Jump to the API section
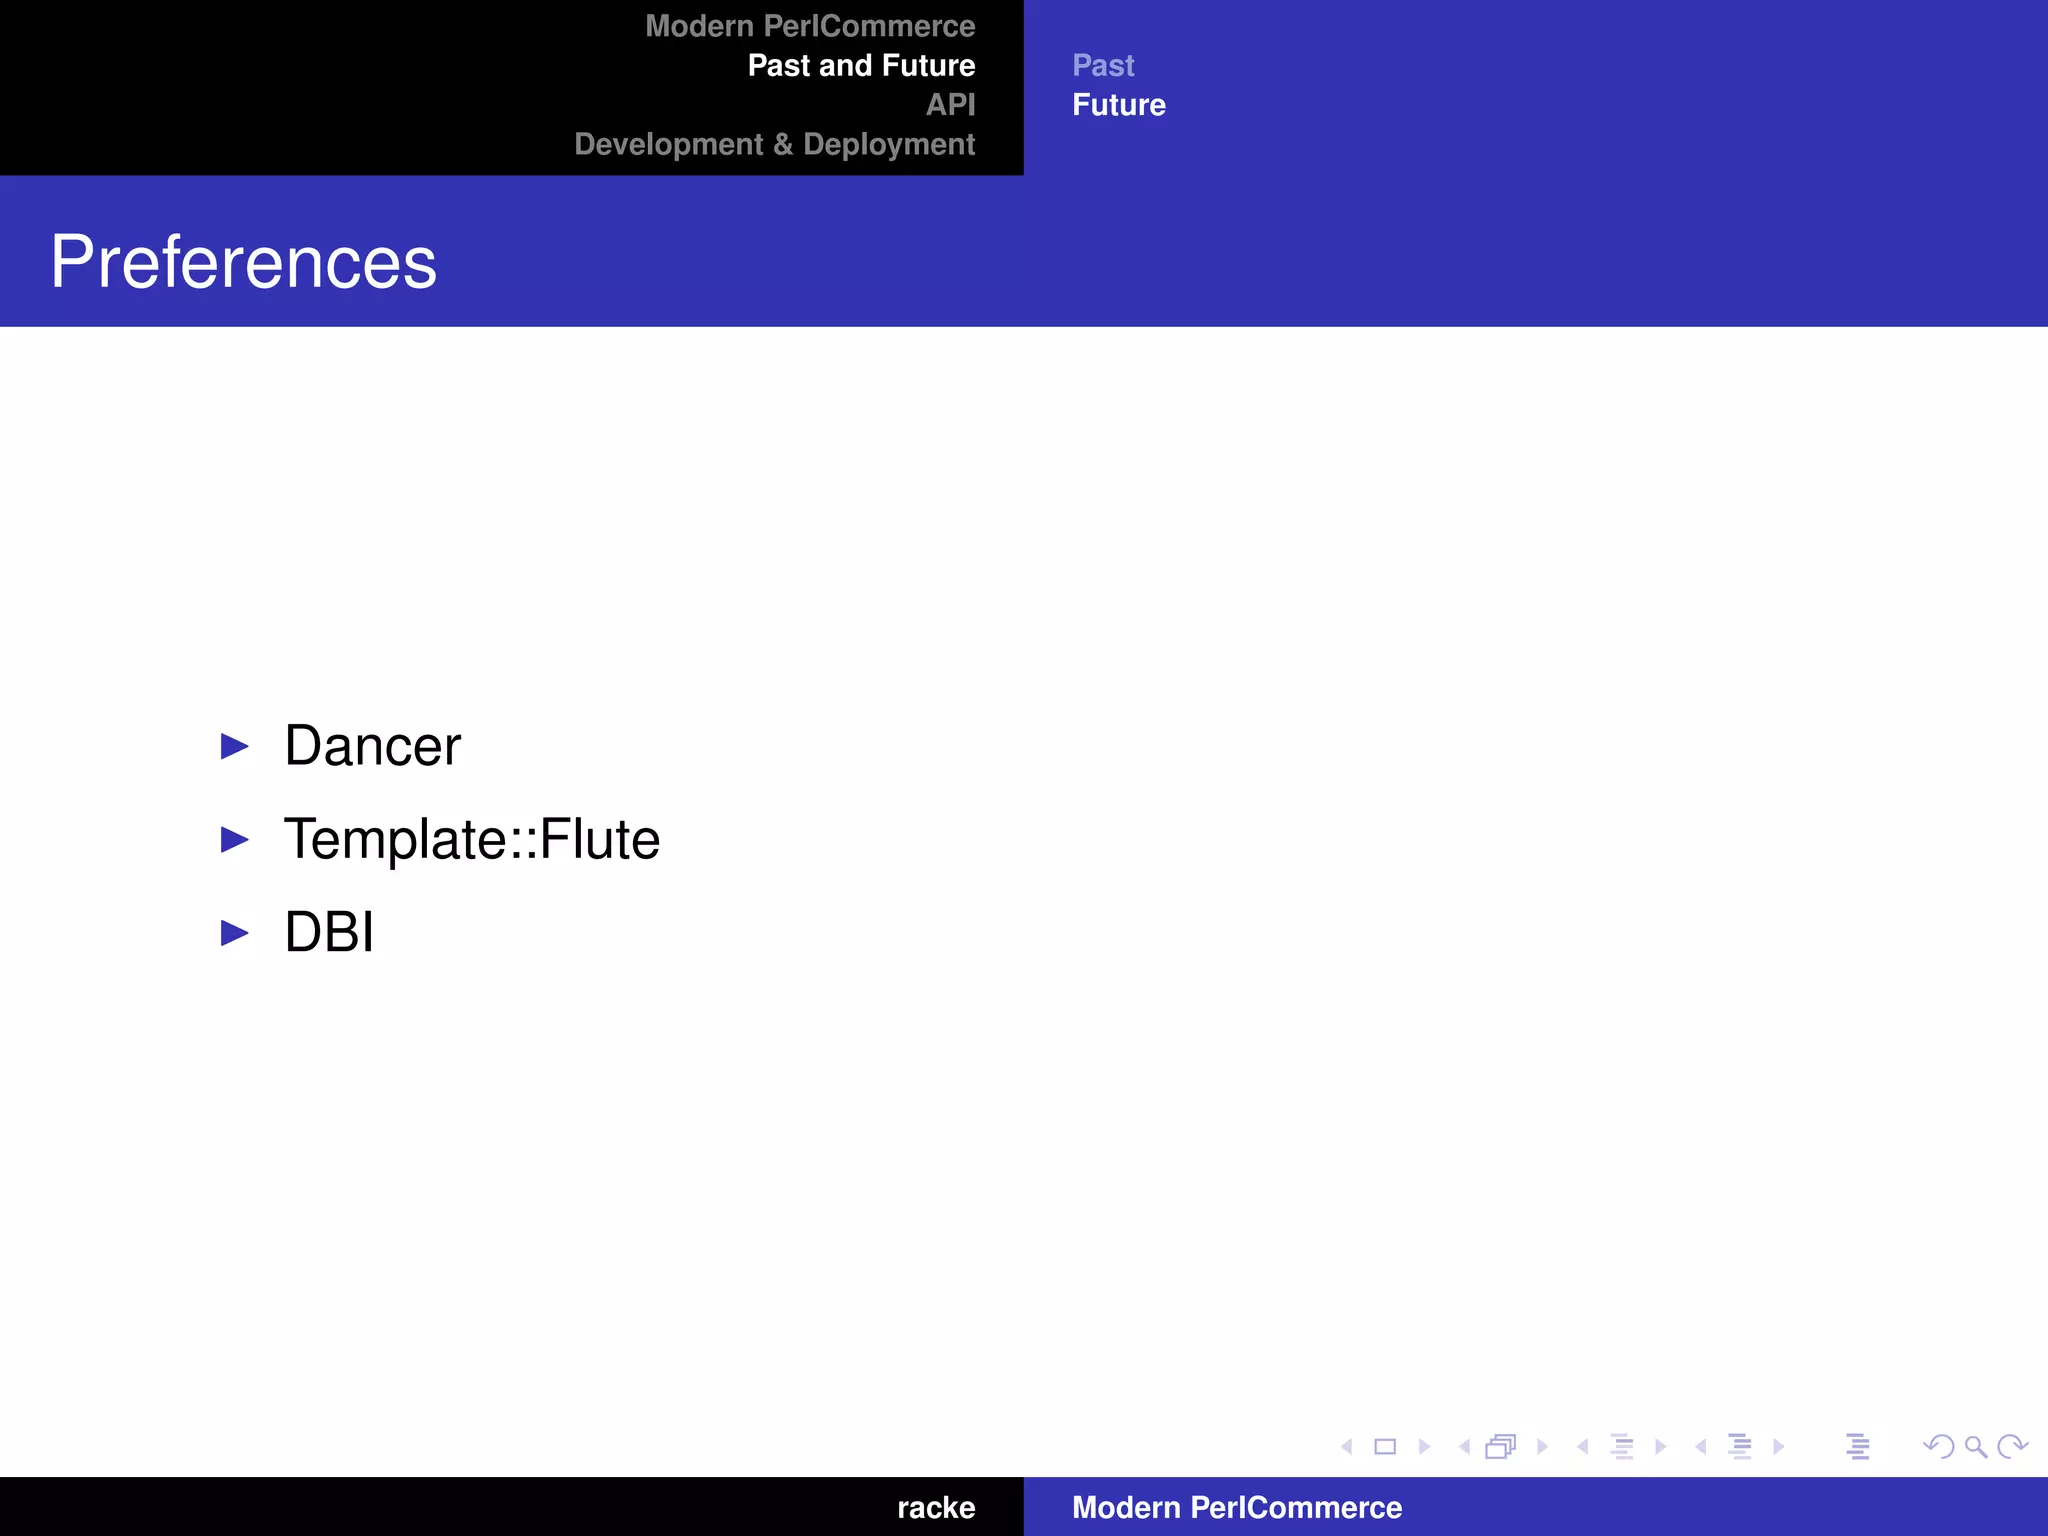2048x1536 pixels. click(x=950, y=104)
